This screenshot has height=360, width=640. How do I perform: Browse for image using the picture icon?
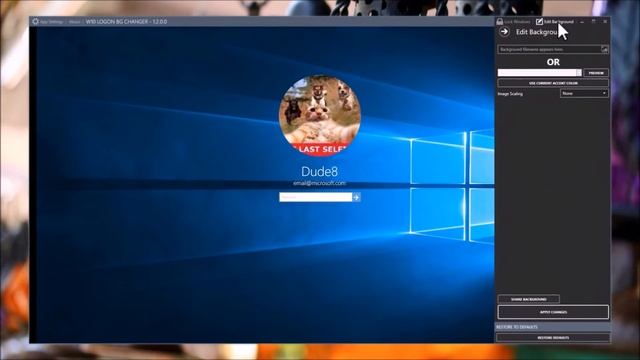click(x=604, y=49)
